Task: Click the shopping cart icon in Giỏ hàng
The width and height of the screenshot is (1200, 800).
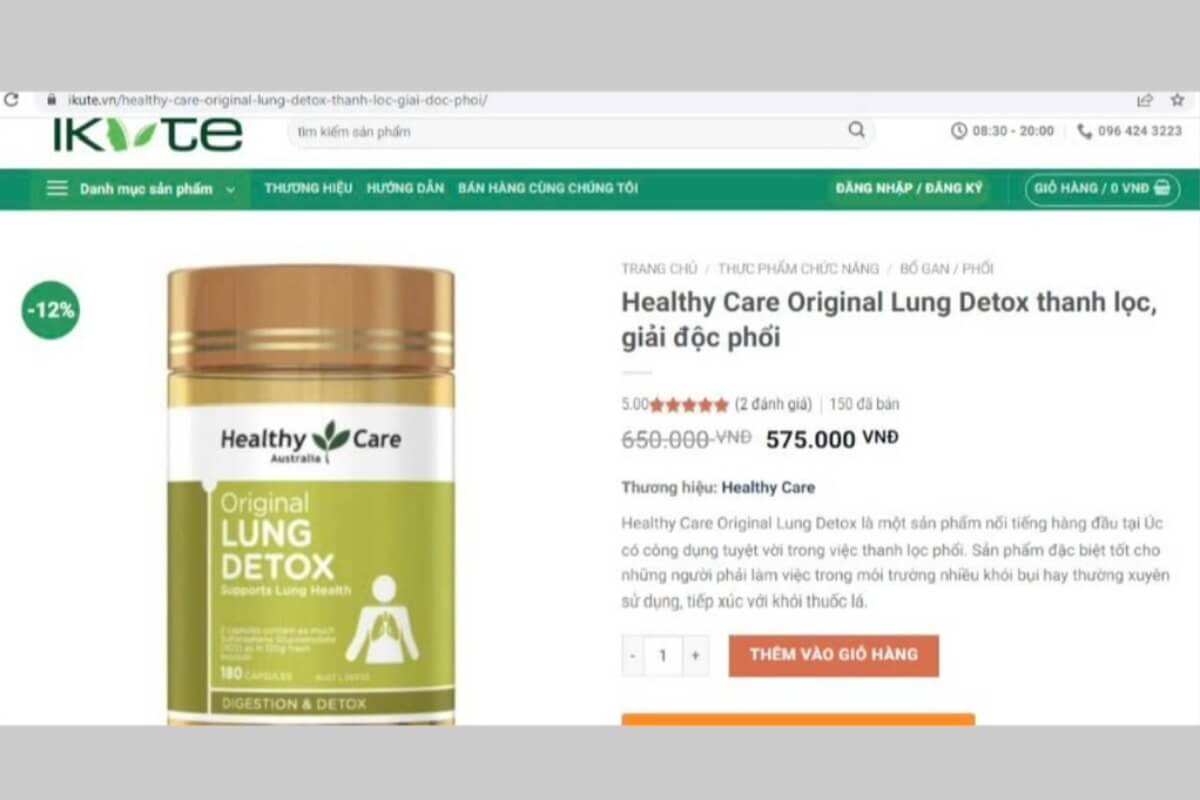Action: tap(1162, 188)
